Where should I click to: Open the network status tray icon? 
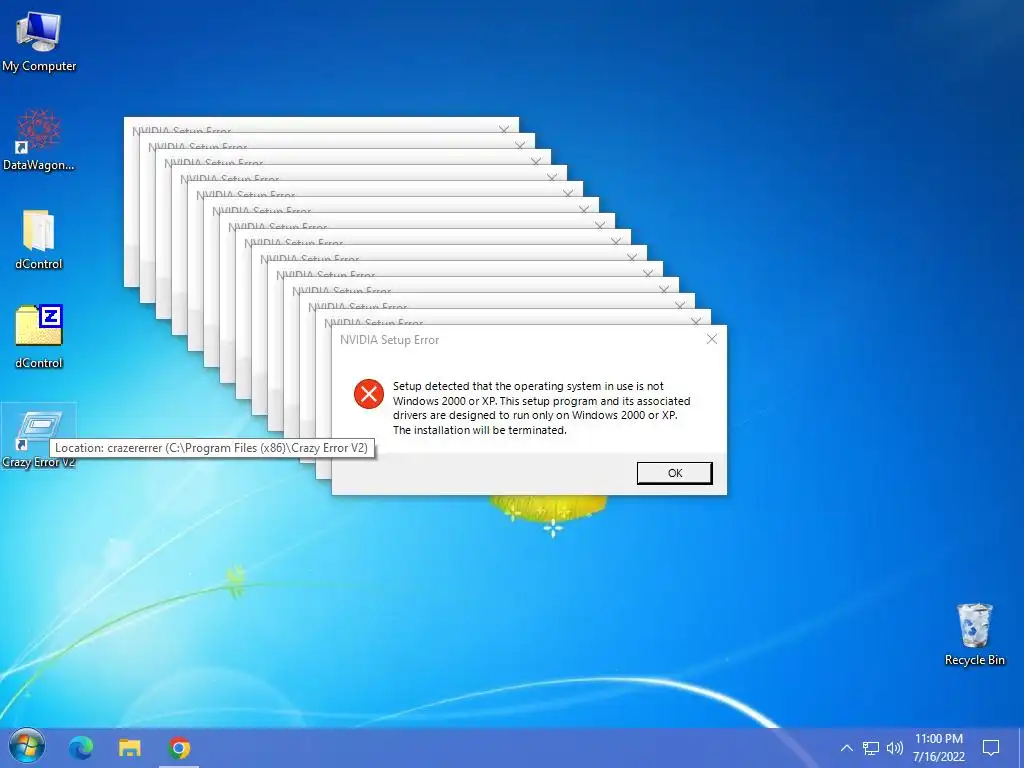(x=871, y=748)
